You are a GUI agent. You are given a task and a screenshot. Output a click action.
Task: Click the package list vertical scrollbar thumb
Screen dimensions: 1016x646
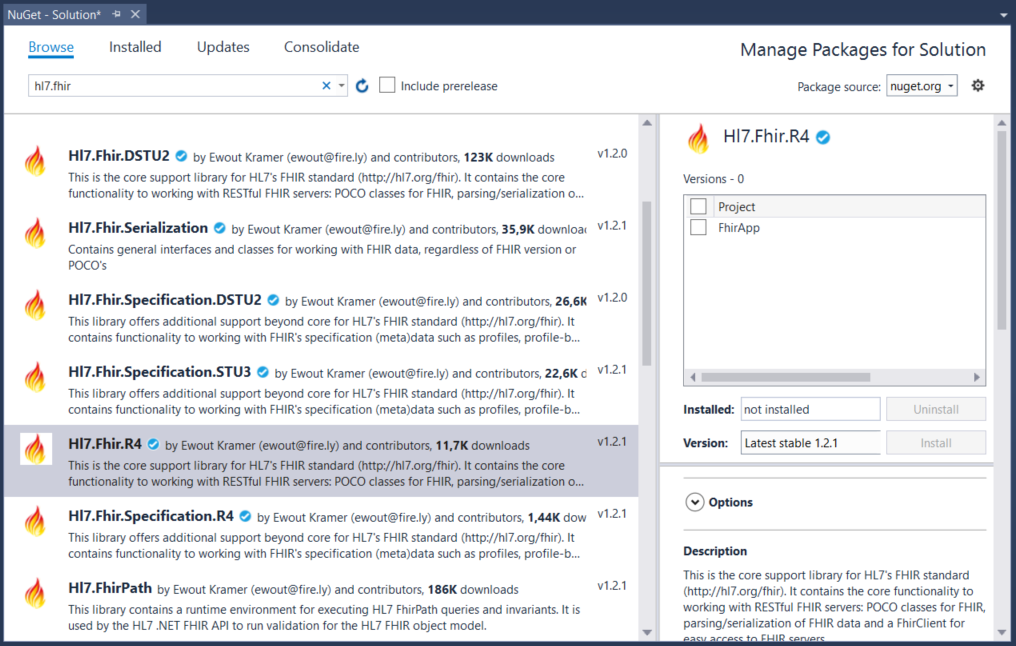point(647,284)
